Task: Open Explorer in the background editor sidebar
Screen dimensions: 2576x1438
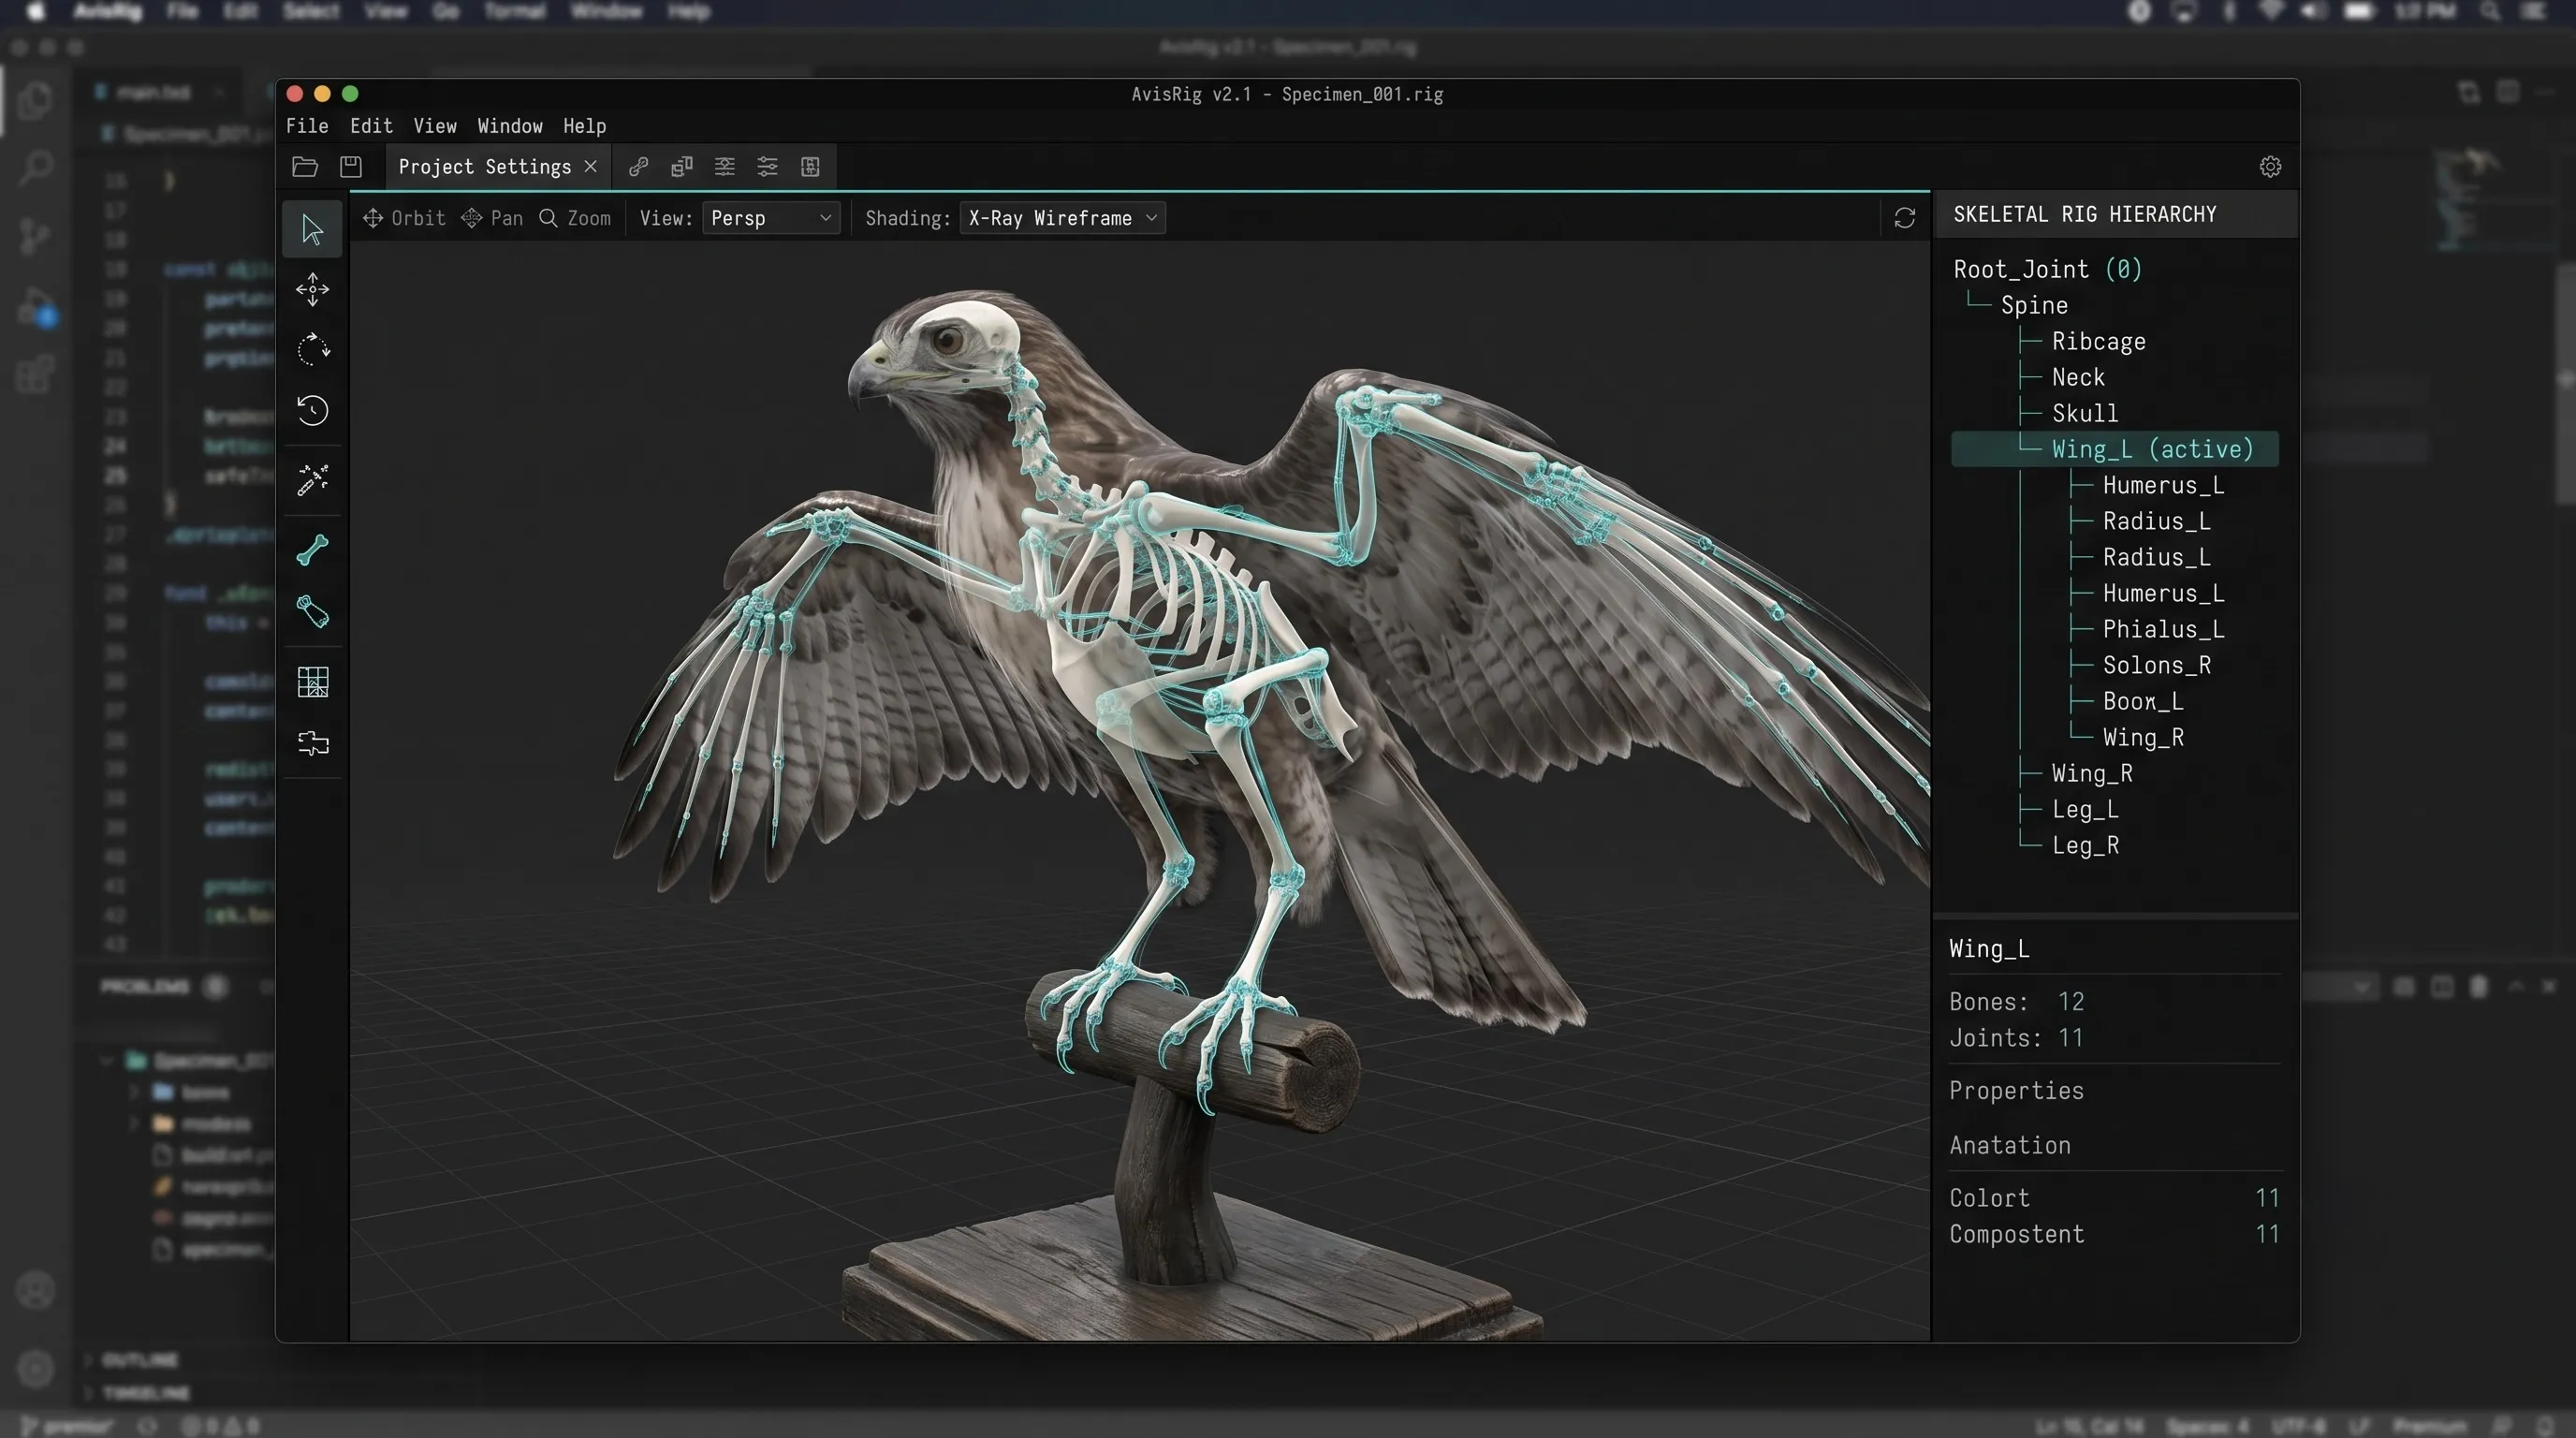Action: click(x=36, y=100)
